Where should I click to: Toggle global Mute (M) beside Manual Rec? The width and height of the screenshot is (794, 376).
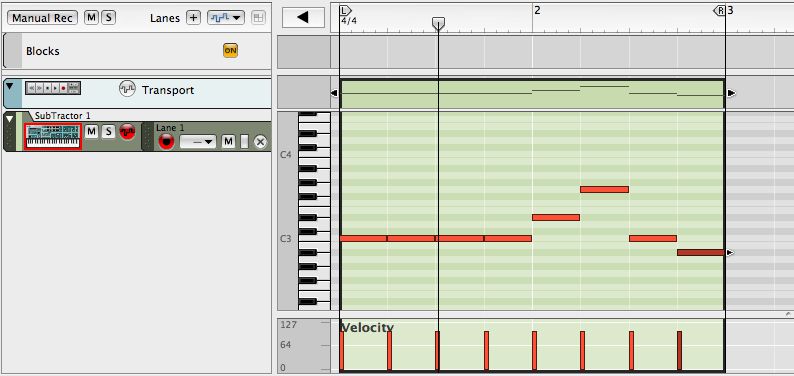(x=91, y=18)
